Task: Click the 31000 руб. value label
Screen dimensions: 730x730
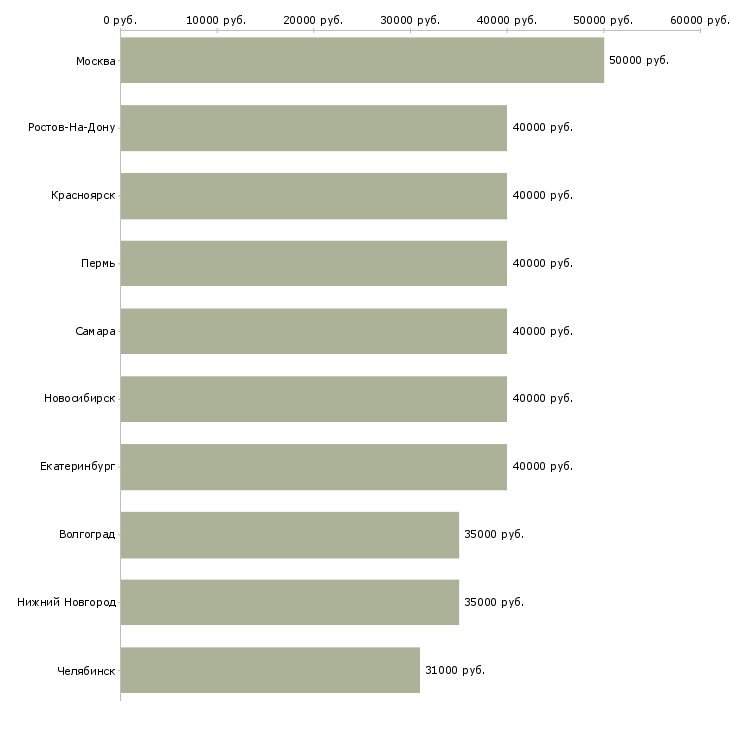Action: tap(454, 670)
